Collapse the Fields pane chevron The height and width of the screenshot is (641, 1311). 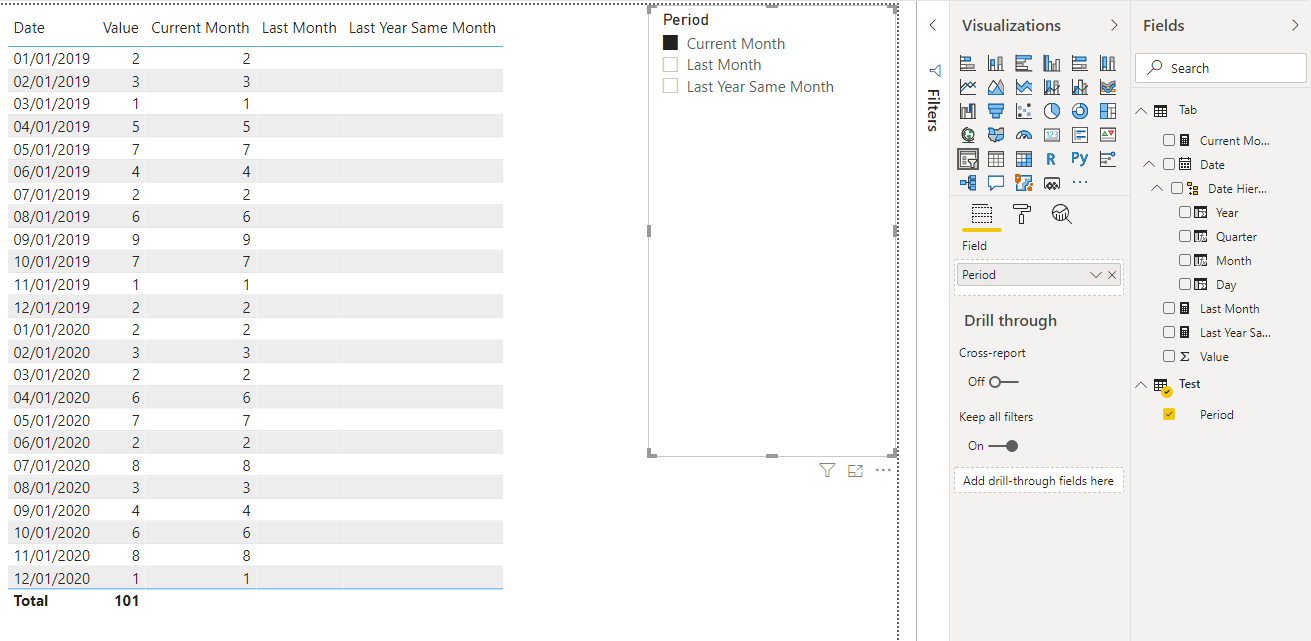point(1295,25)
